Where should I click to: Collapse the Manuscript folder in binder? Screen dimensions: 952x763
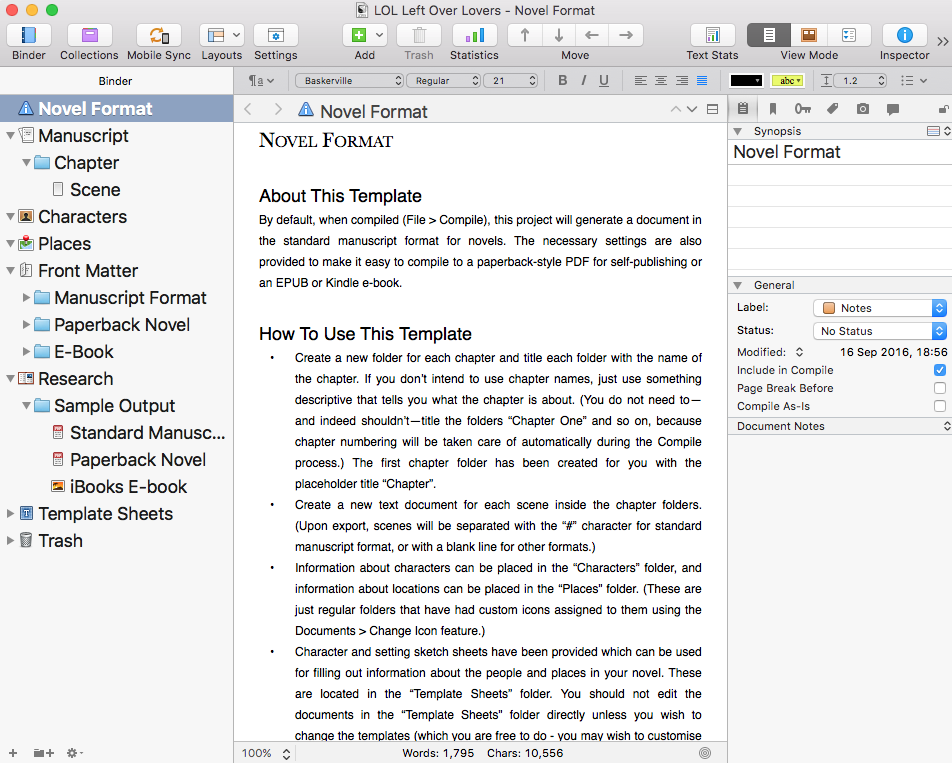click(x=10, y=135)
